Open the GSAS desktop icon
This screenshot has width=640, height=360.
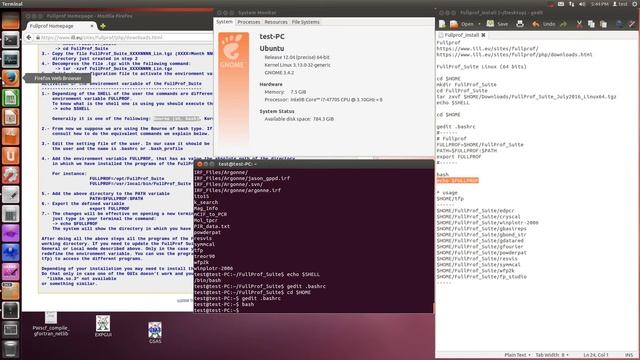click(x=155, y=332)
